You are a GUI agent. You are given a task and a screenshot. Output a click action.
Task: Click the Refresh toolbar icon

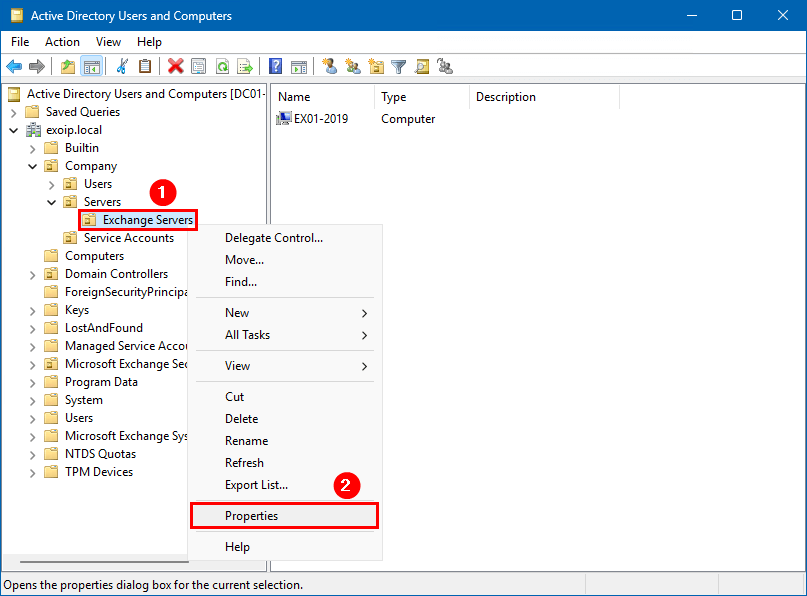click(222, 67)
